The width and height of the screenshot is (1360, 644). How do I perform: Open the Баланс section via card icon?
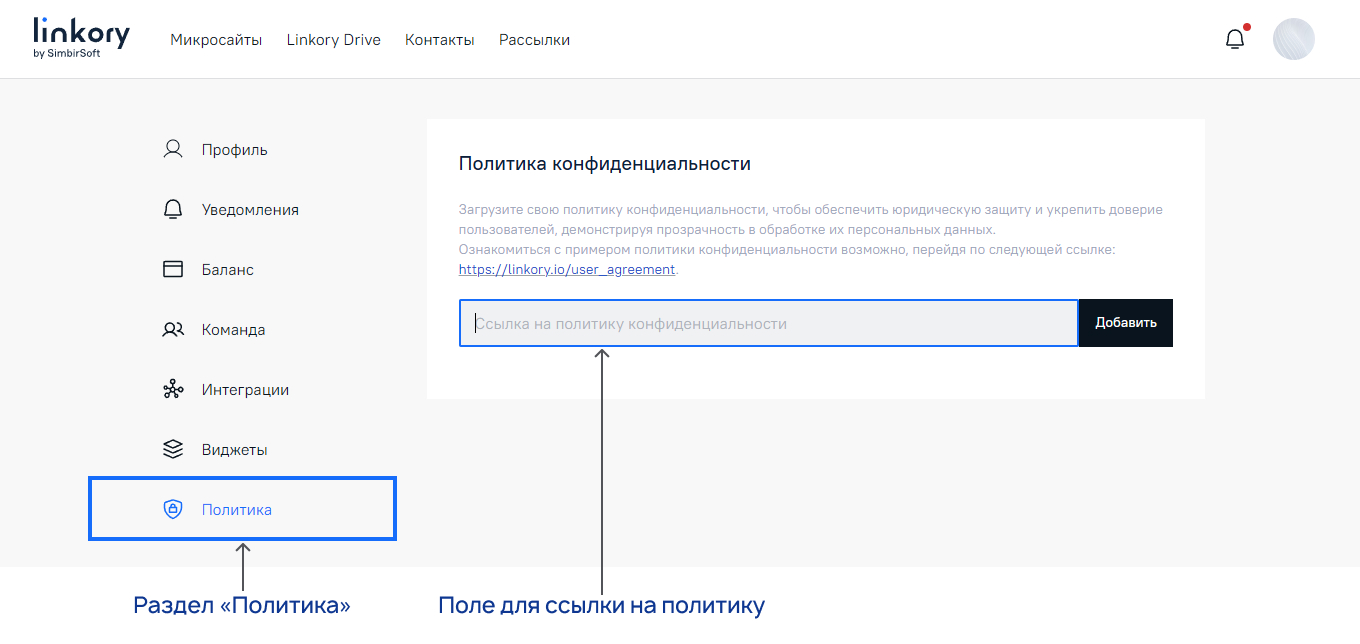pyautogui.click(x=171, y=268)
